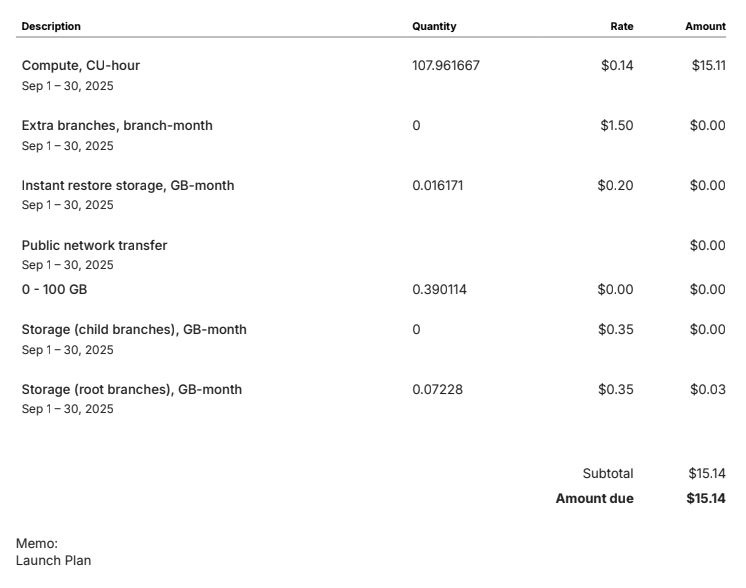Click the Launch Plan memo text
Screen dimensions: 746x588
tap(53, 561)
